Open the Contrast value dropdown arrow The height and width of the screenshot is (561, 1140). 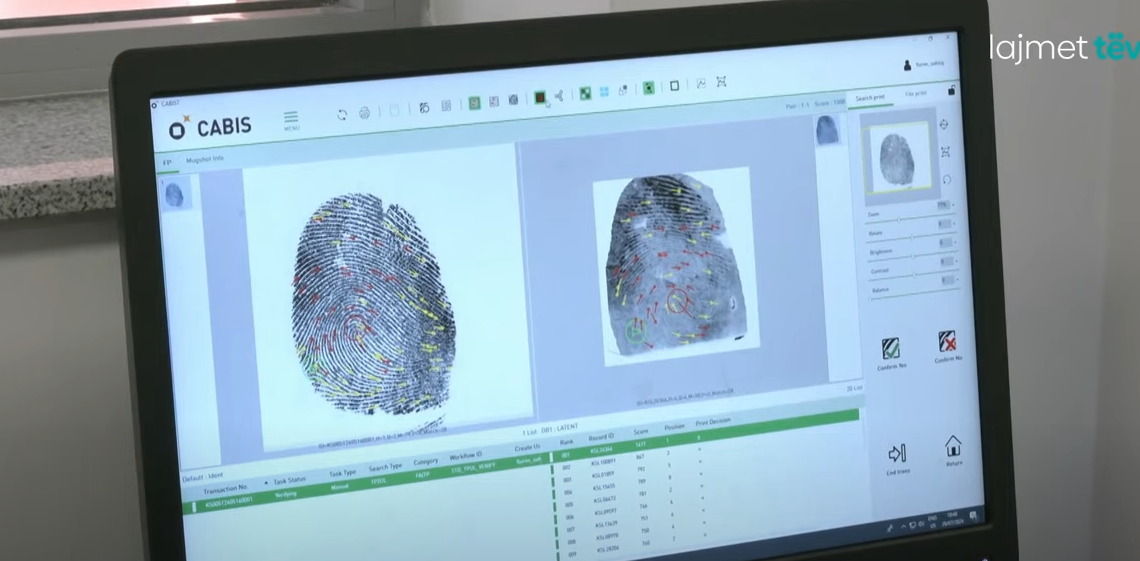(958, 262)
